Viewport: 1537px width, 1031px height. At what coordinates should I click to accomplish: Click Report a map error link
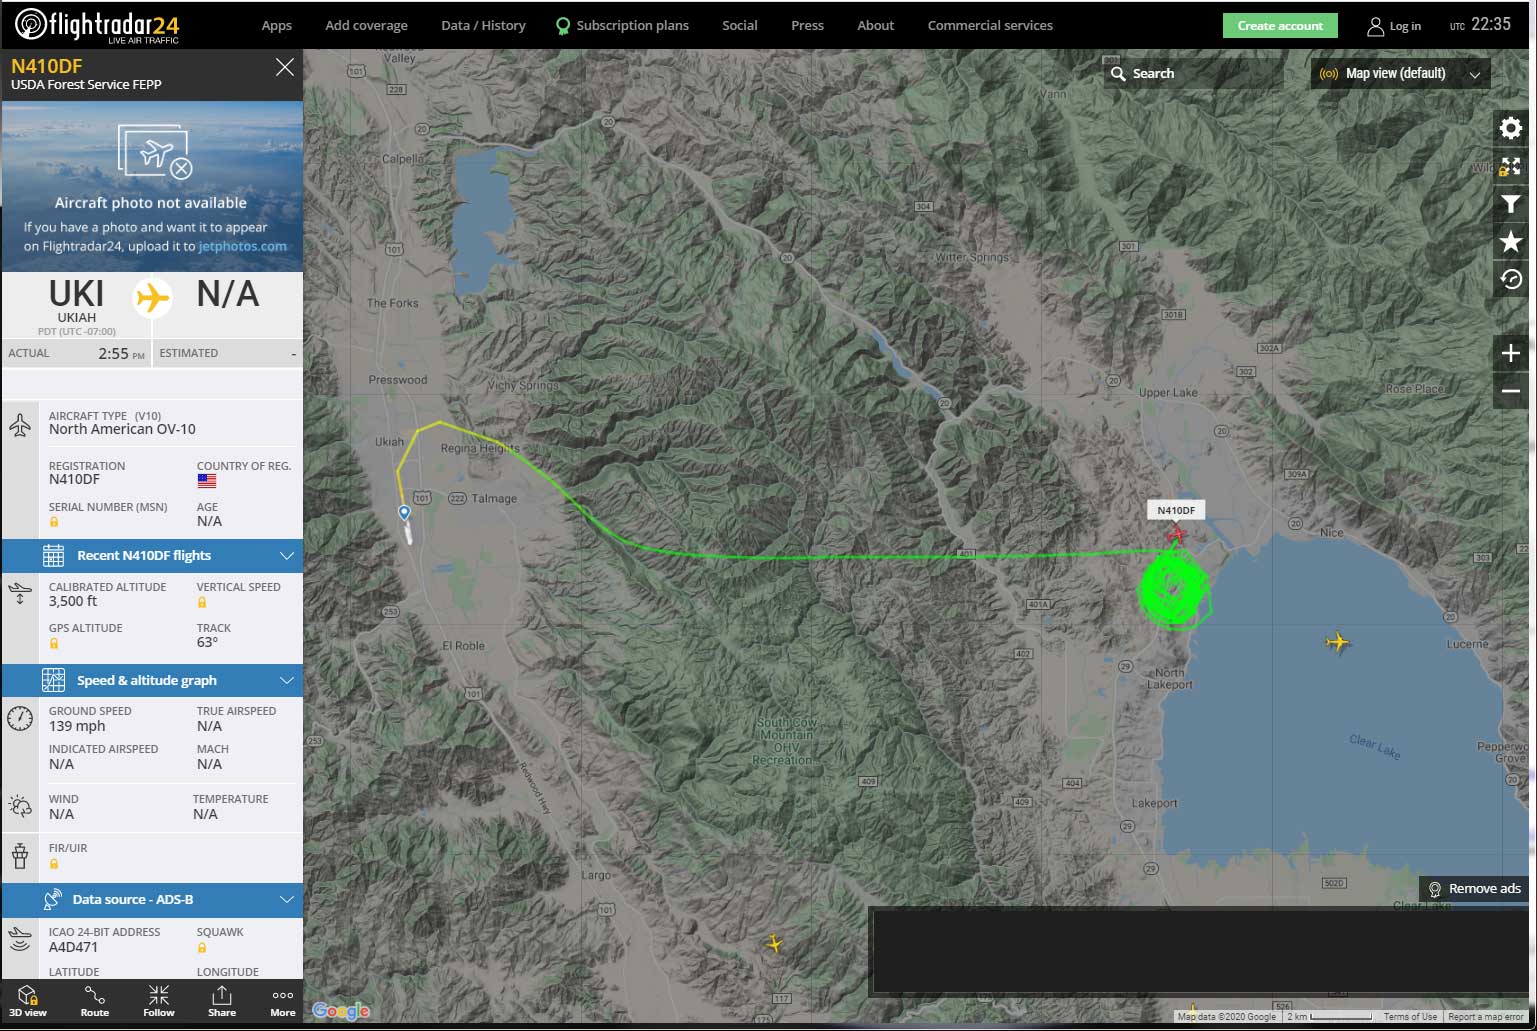coord(1486,1016)
